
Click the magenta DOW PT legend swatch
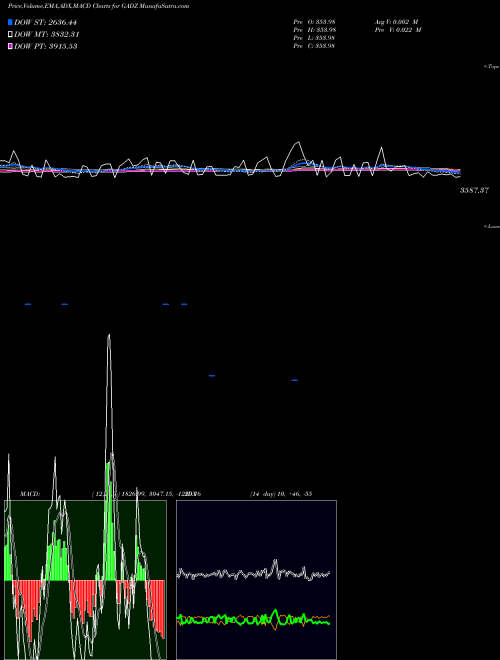tap(10, 46)
